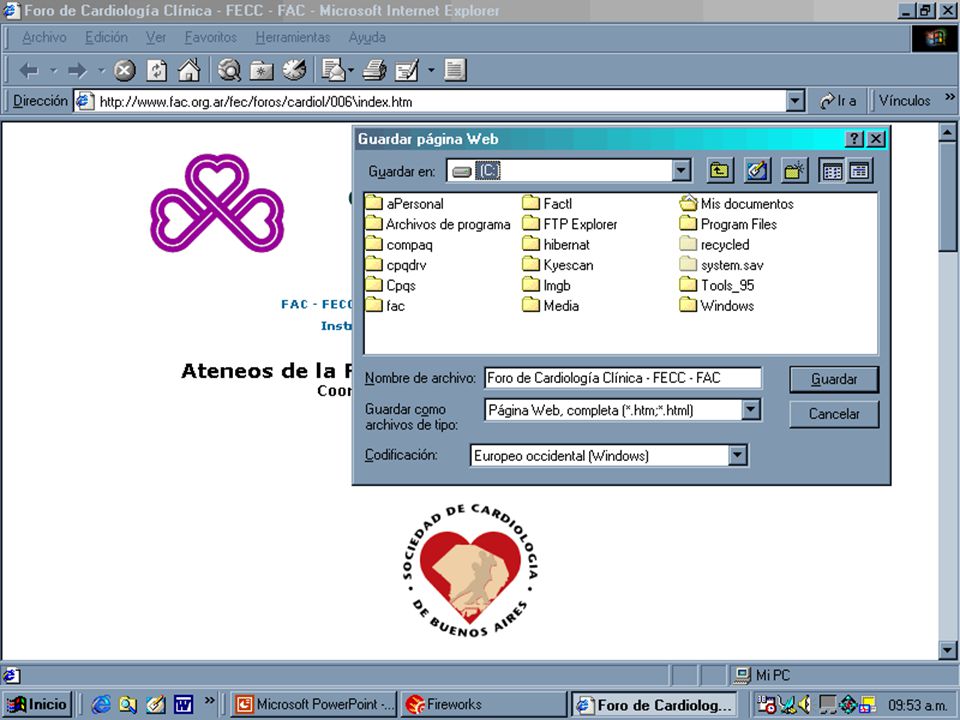Open the Herramientas menu
Image resolution: width=960 pixels, height=720 pixels.
tap(293, 37)
